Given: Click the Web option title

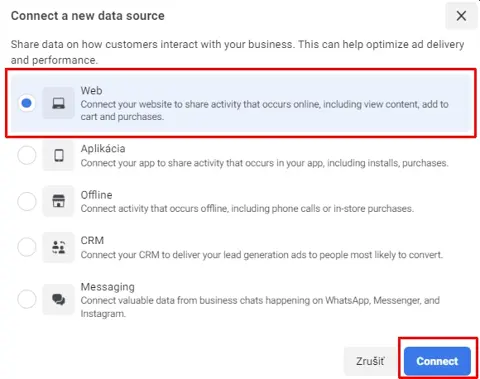Looking at the screenshot, I should click(91, 90).
